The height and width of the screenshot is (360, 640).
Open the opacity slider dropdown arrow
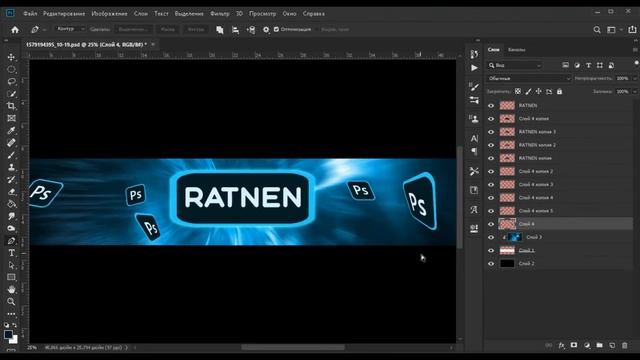(635, 78)
